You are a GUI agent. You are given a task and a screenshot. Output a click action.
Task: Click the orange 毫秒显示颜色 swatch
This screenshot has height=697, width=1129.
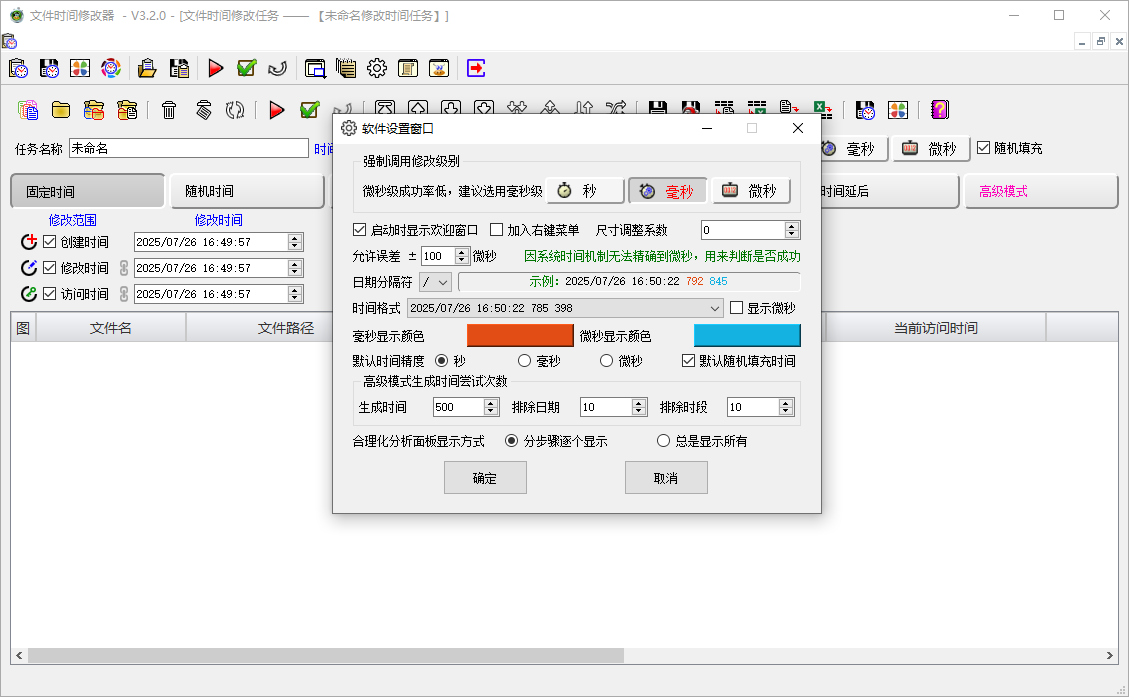tap(520, 335)
